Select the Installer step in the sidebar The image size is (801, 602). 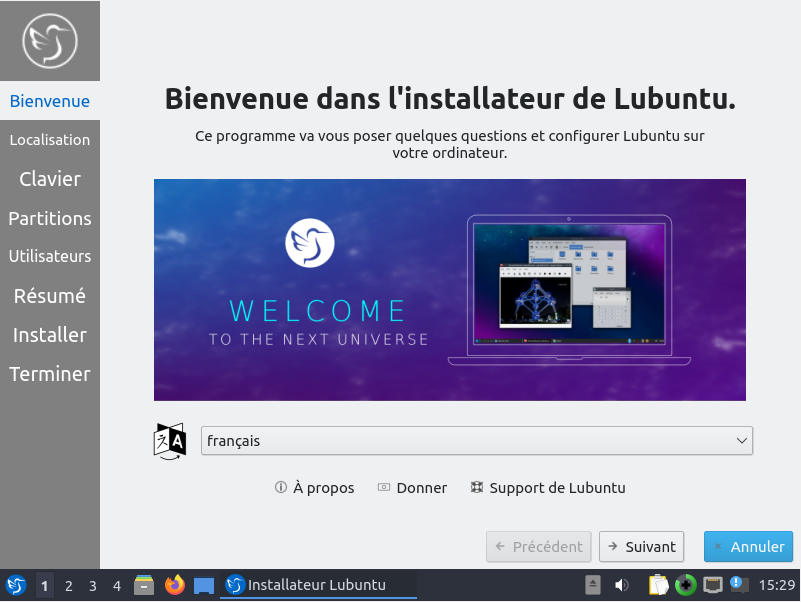(x=50, y=335)
